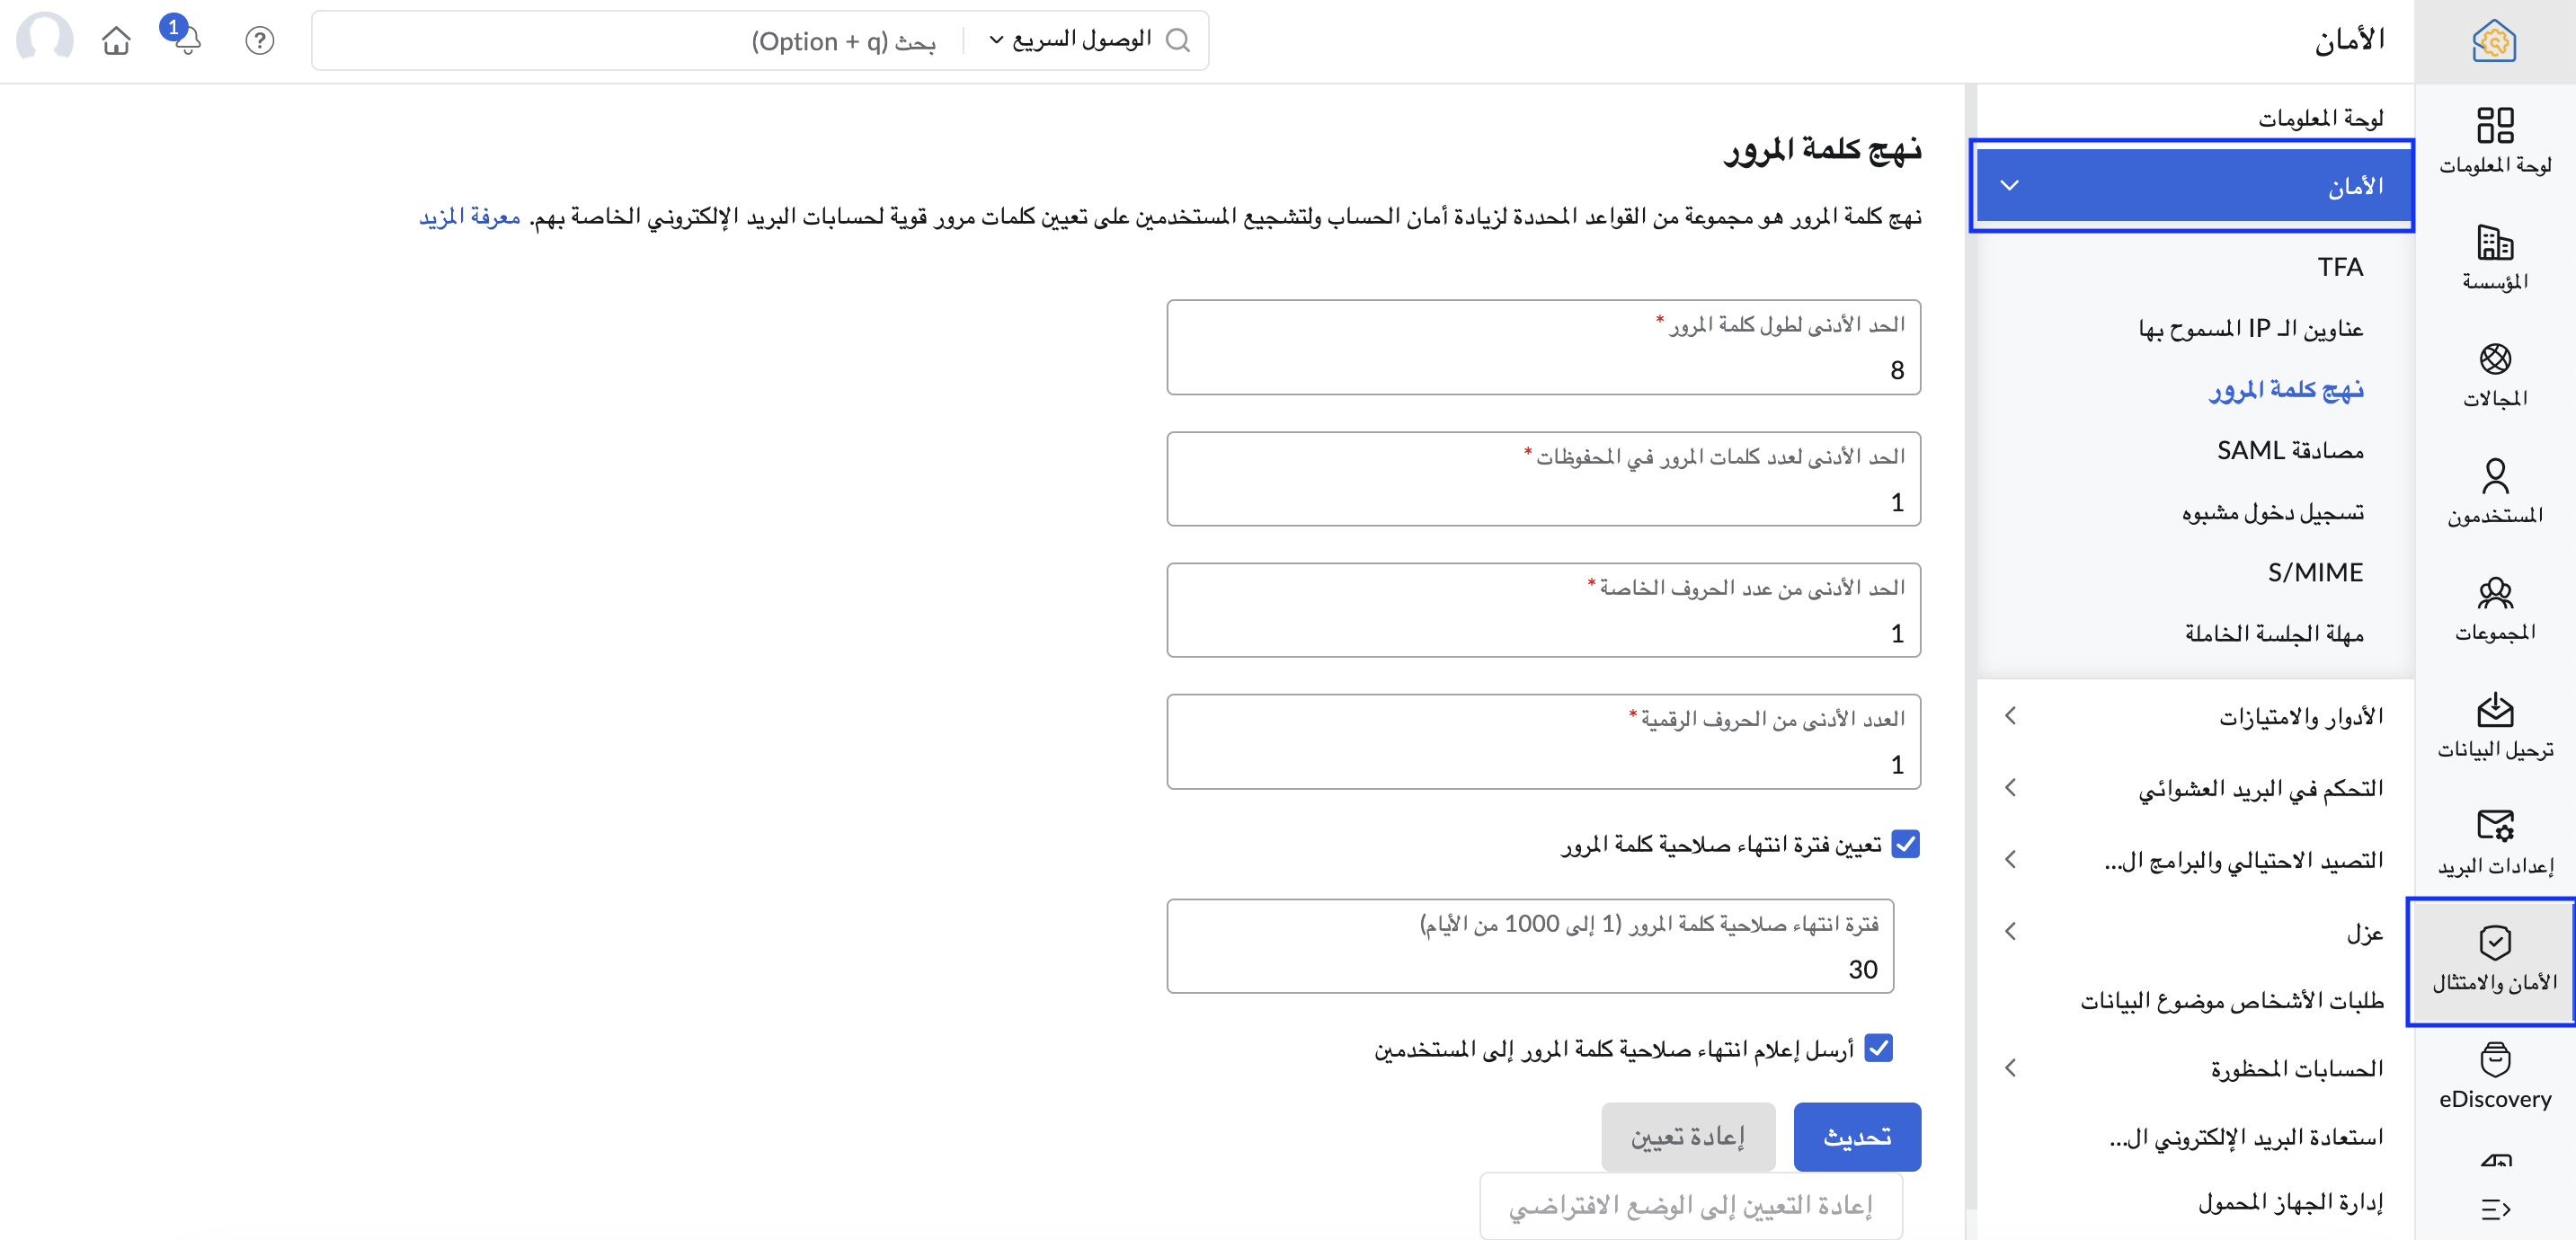Disable password expiry notification to users
This screenshot has height=1240, width=2576.
(x=1880, y=1048)
